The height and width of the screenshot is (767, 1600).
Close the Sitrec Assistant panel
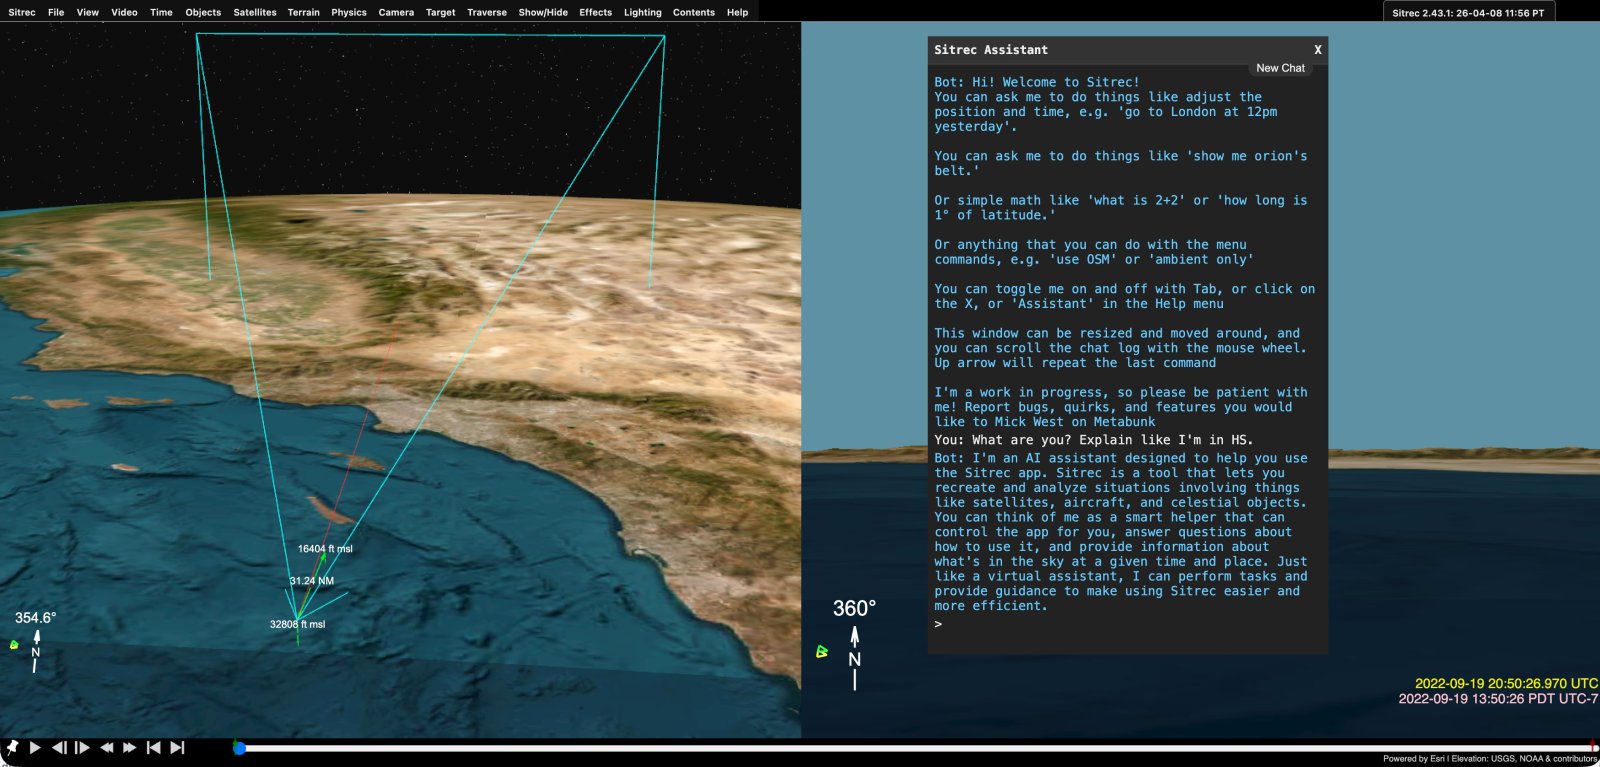pyautogui.click(x=1317, y=50)
